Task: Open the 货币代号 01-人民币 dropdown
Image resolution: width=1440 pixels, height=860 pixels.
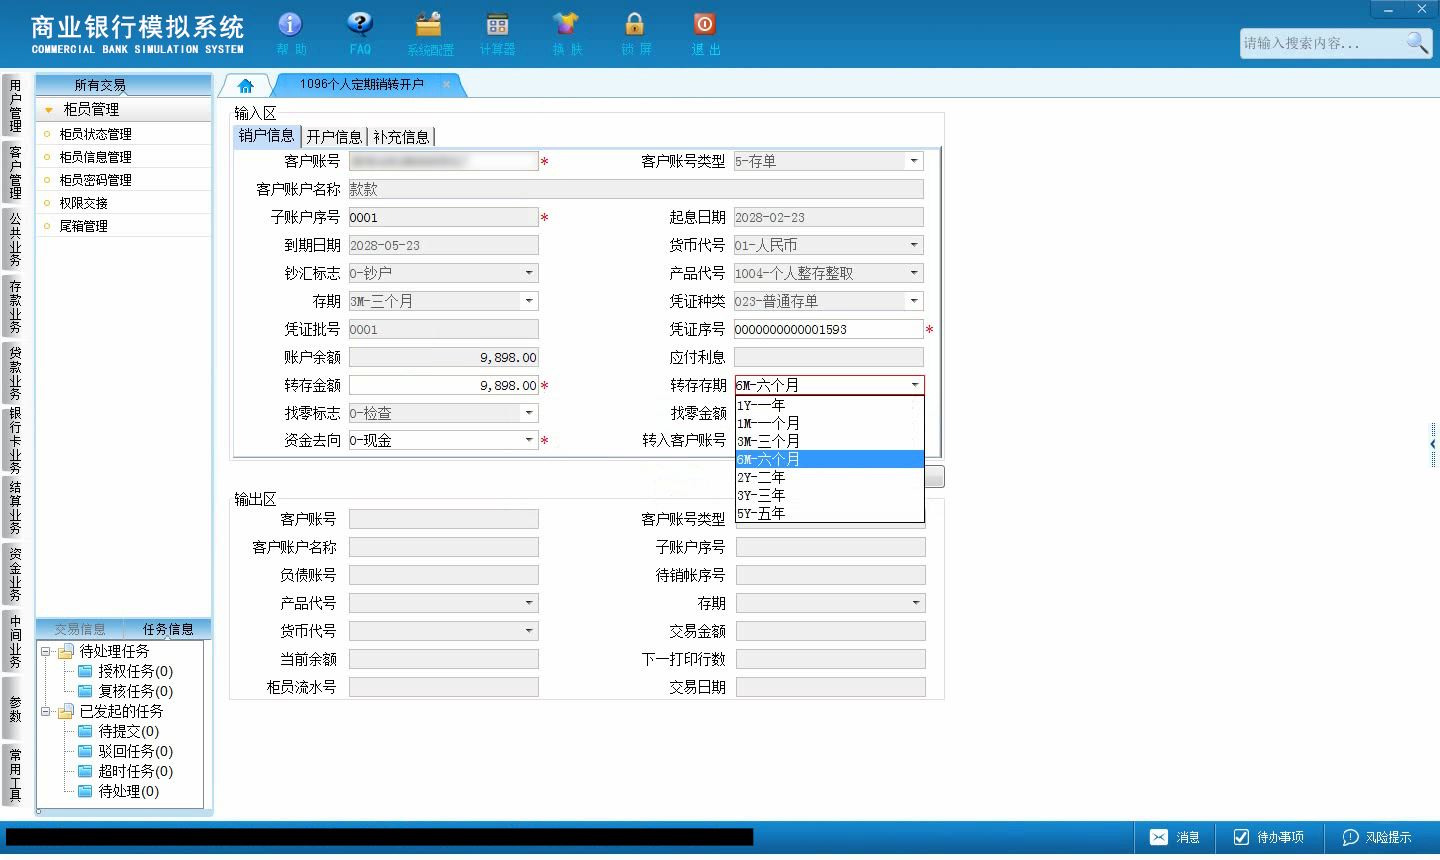Action: click(x=914, y=245)
